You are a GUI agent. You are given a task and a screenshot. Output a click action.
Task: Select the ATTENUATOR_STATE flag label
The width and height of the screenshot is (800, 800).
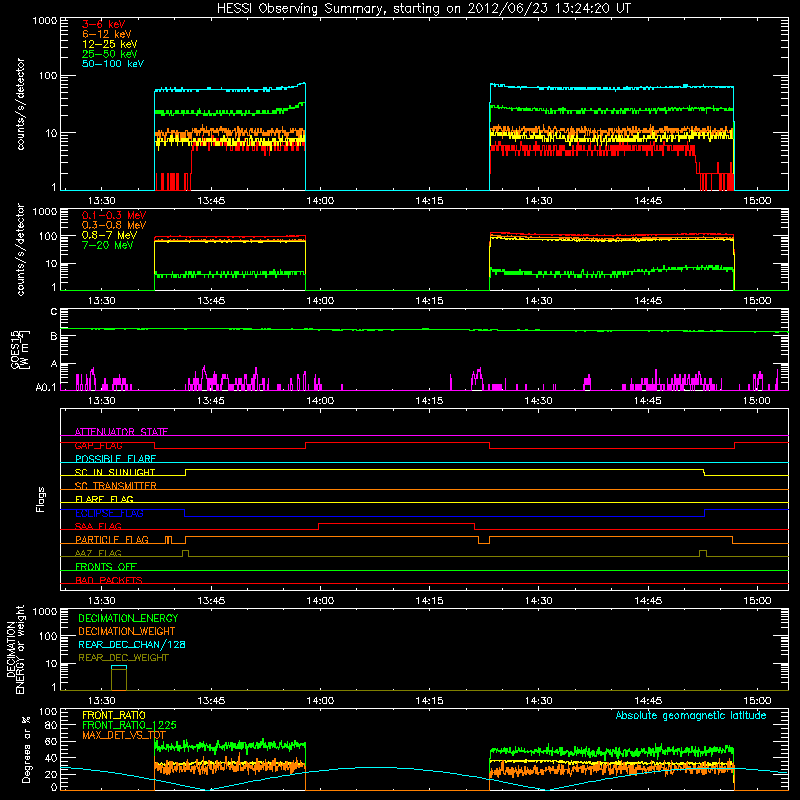(x=121, y=432)
